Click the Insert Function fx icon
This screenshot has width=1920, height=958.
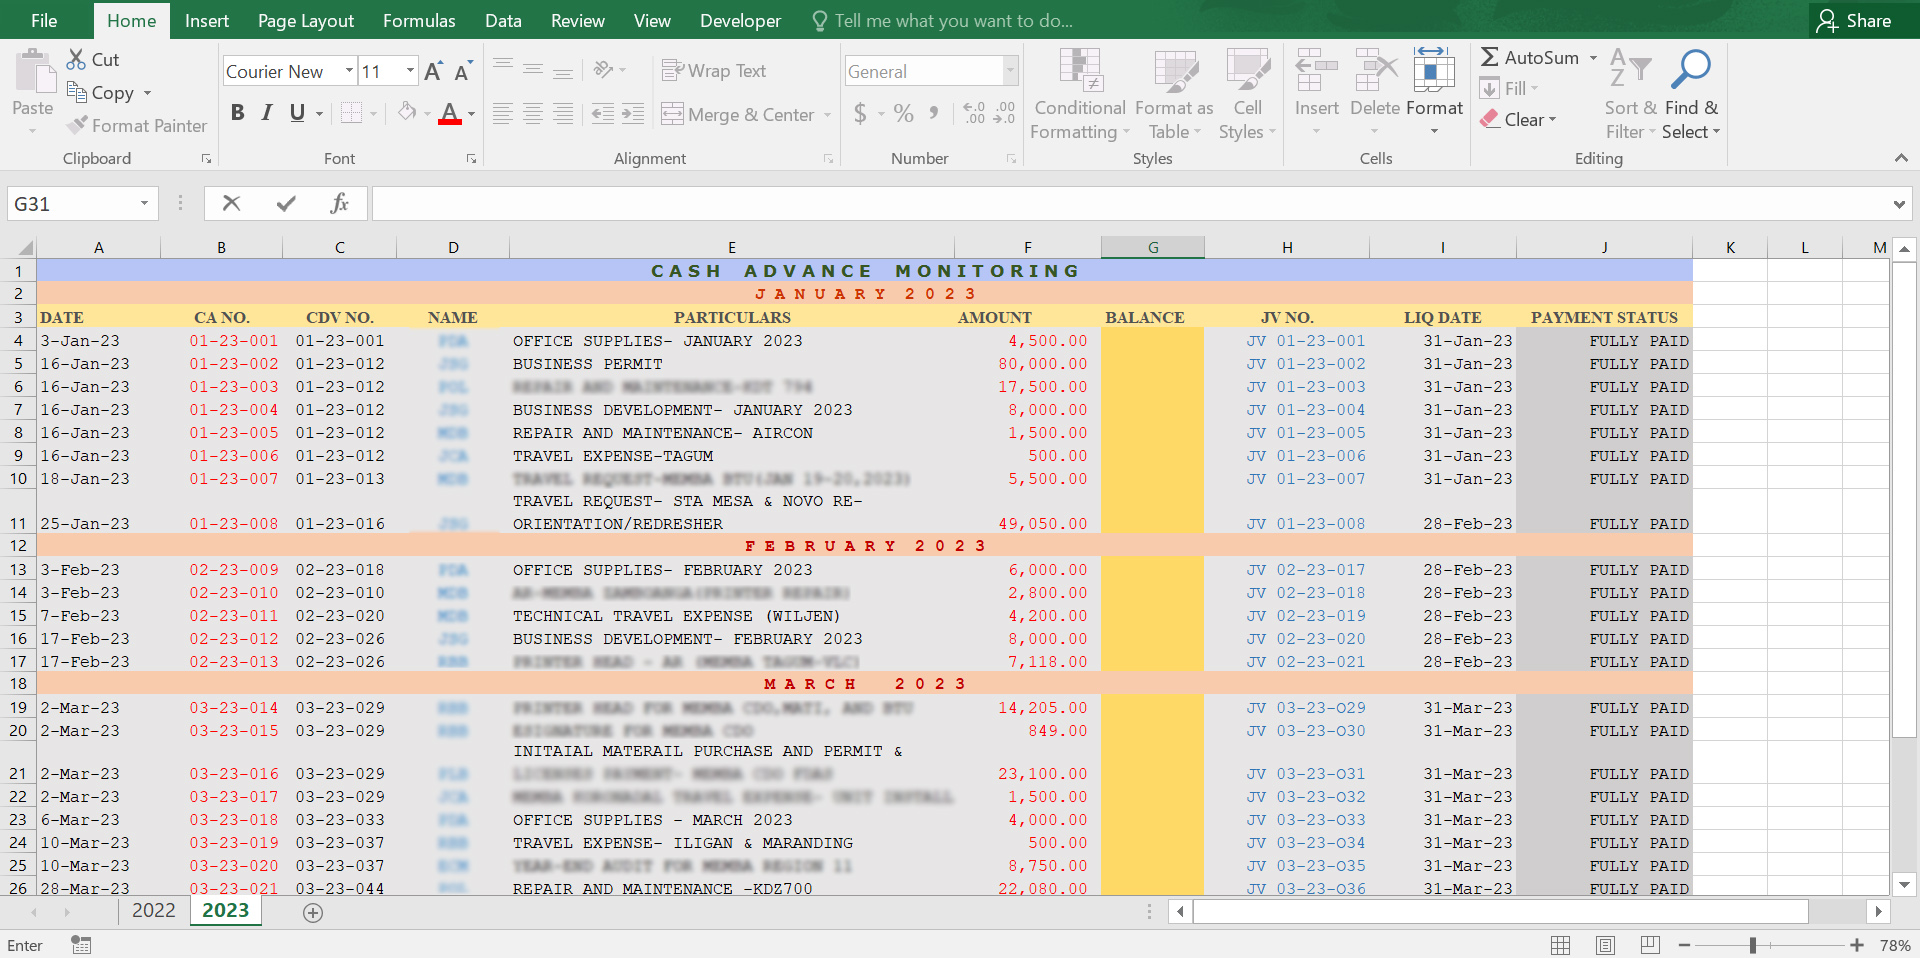[339, 204]
